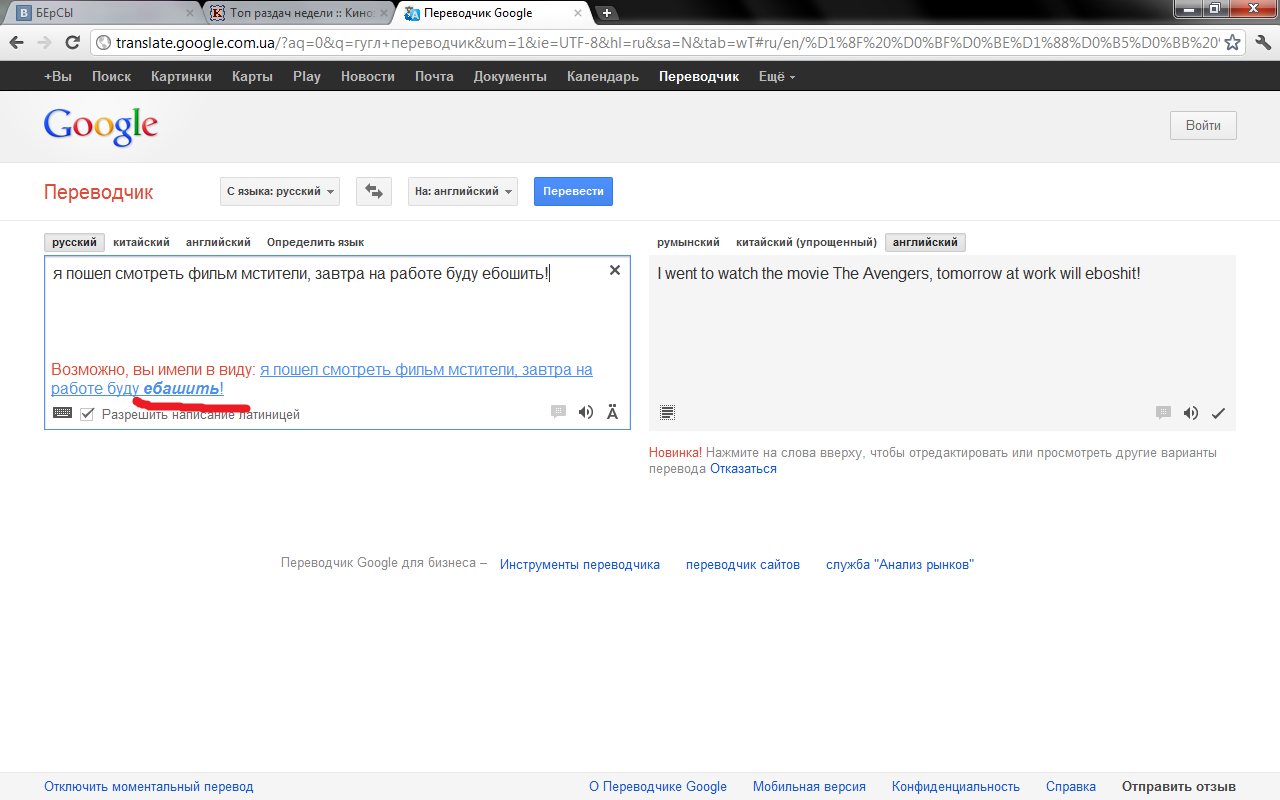Click the Ä transliteration icon
Viewport: 1280px width, 800px height.
point(613,412)
